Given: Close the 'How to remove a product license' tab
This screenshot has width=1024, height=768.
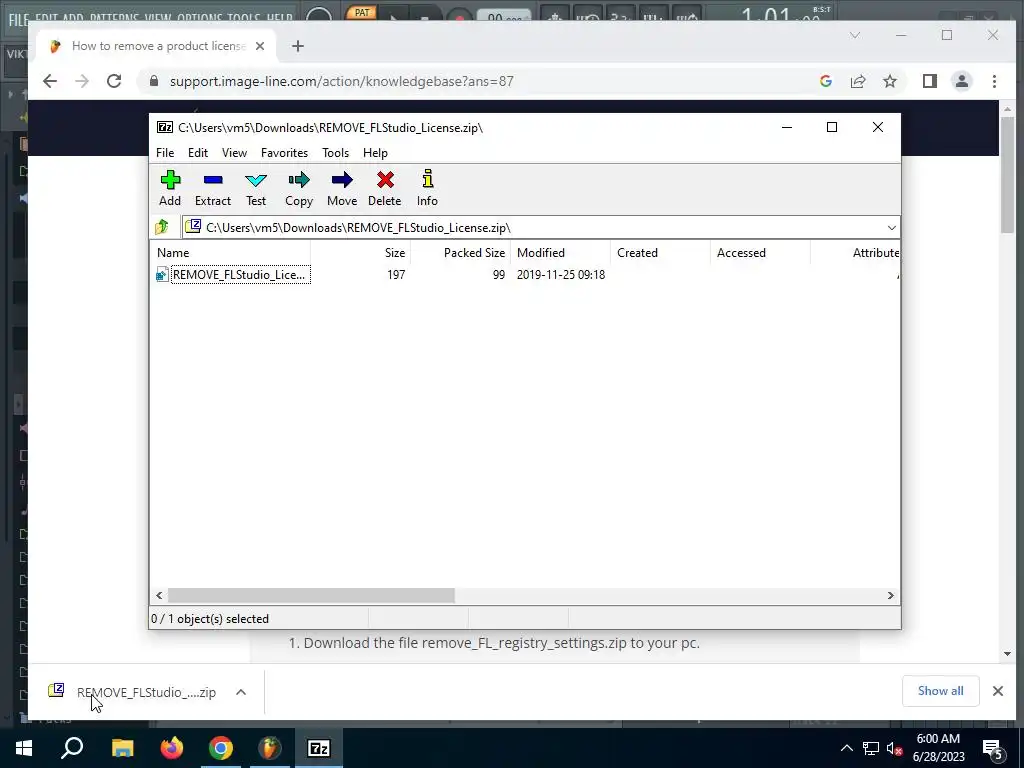Looking at the screenshot, I should coord(260,46).
